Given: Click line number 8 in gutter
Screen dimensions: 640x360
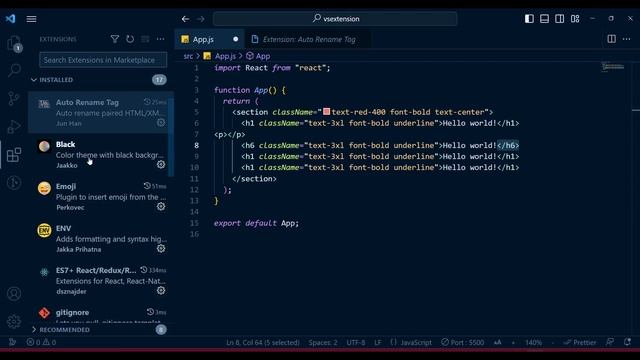Looking at the screenshot, I should pos(196,145).
